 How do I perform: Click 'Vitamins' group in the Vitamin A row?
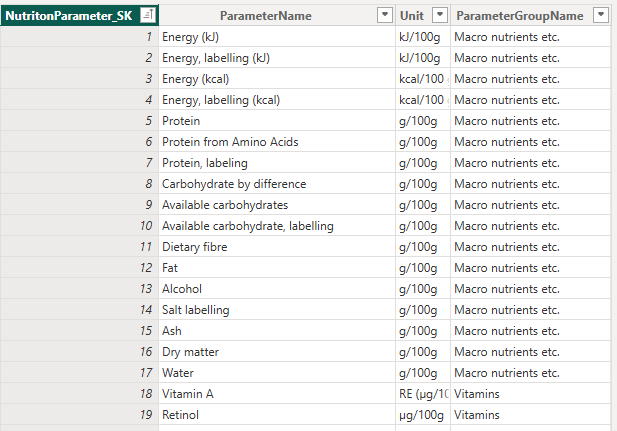(x=531, y=394)
